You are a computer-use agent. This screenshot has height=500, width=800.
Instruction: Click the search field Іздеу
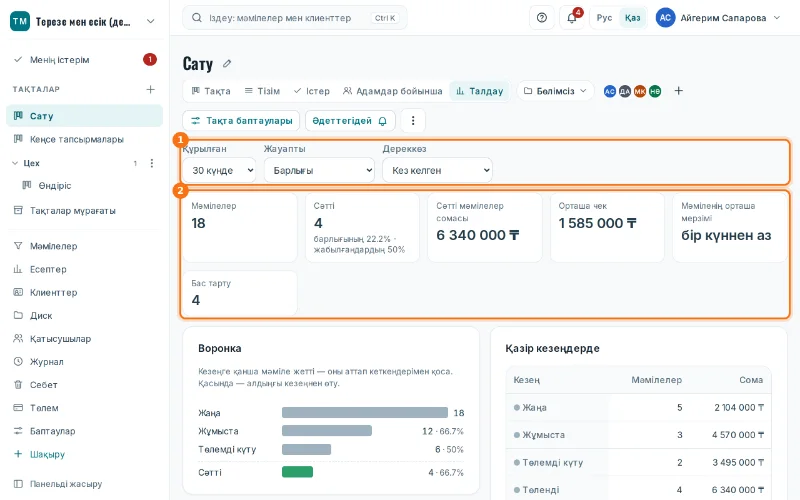(294, 18)
